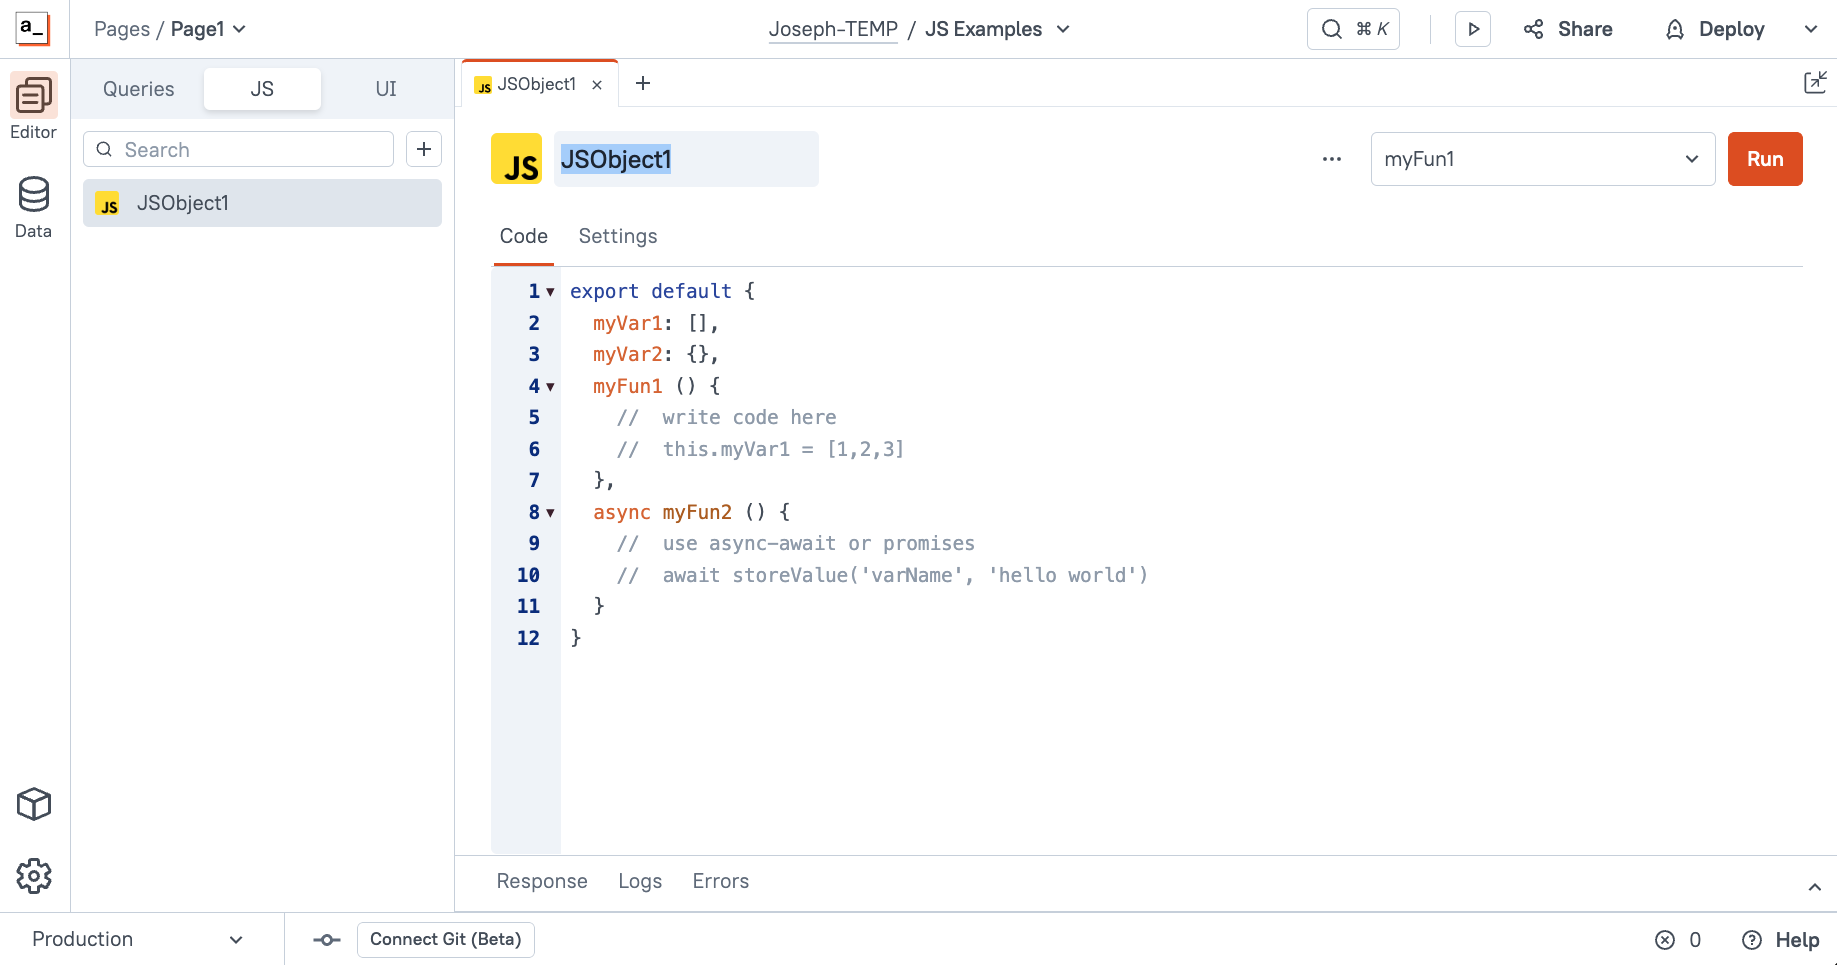Create a new JS object with the plus button
The image size is (1837, 965).
tap(423, 148)
